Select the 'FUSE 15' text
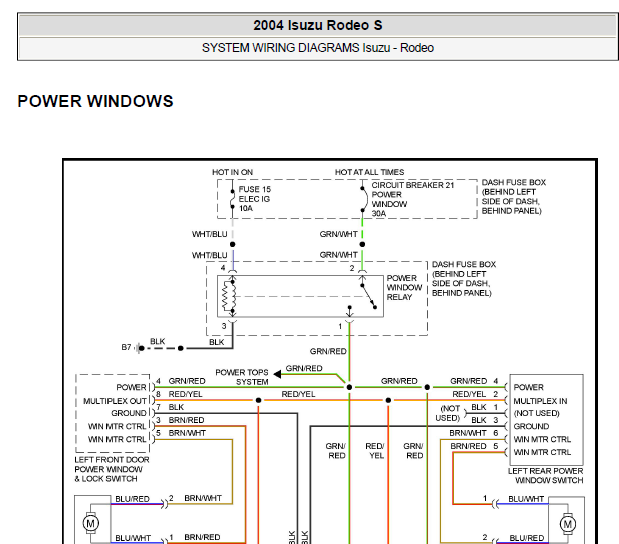 pyautogui.click(x=255, y=189)
